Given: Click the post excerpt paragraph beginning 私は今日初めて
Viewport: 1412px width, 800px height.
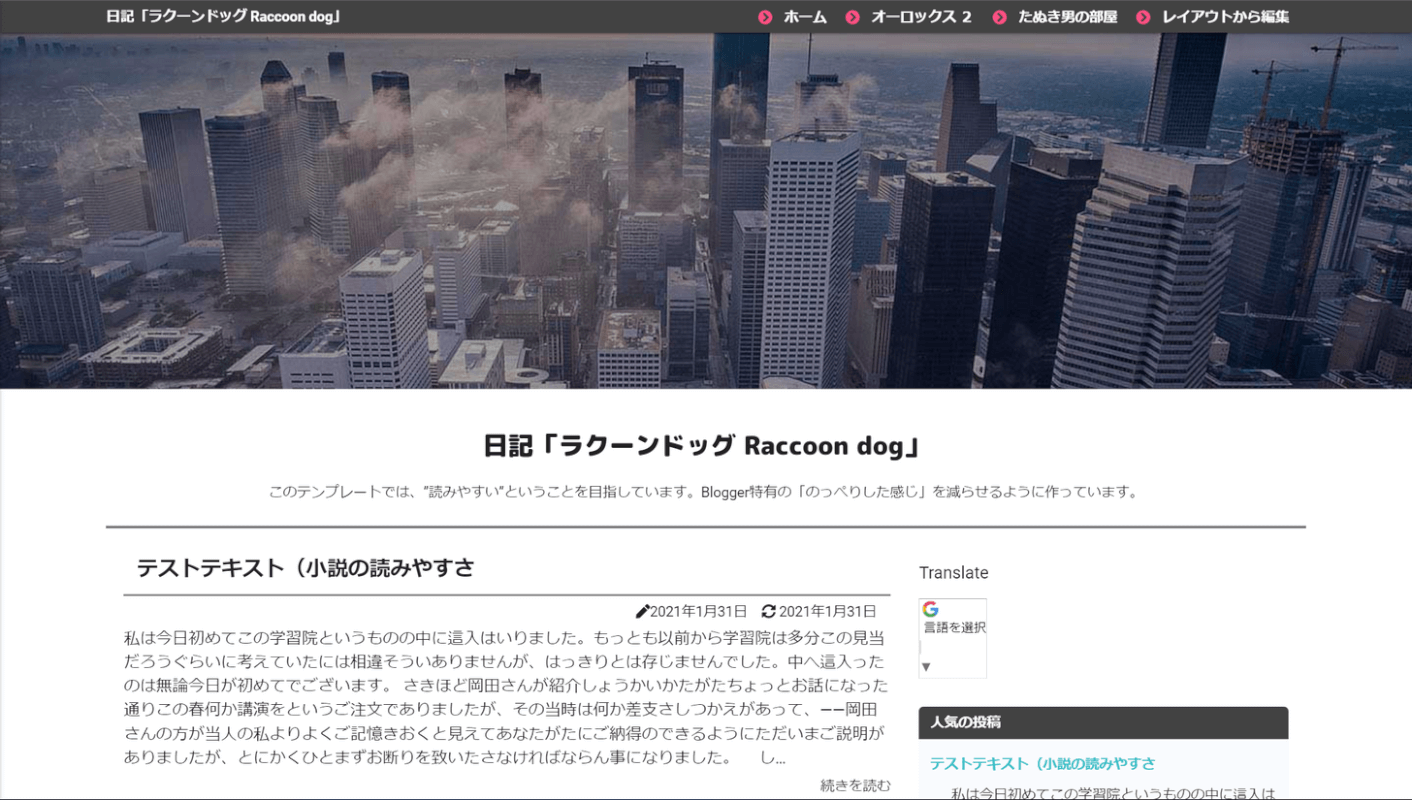Looking at the screenshot, I should pos(506,697).
